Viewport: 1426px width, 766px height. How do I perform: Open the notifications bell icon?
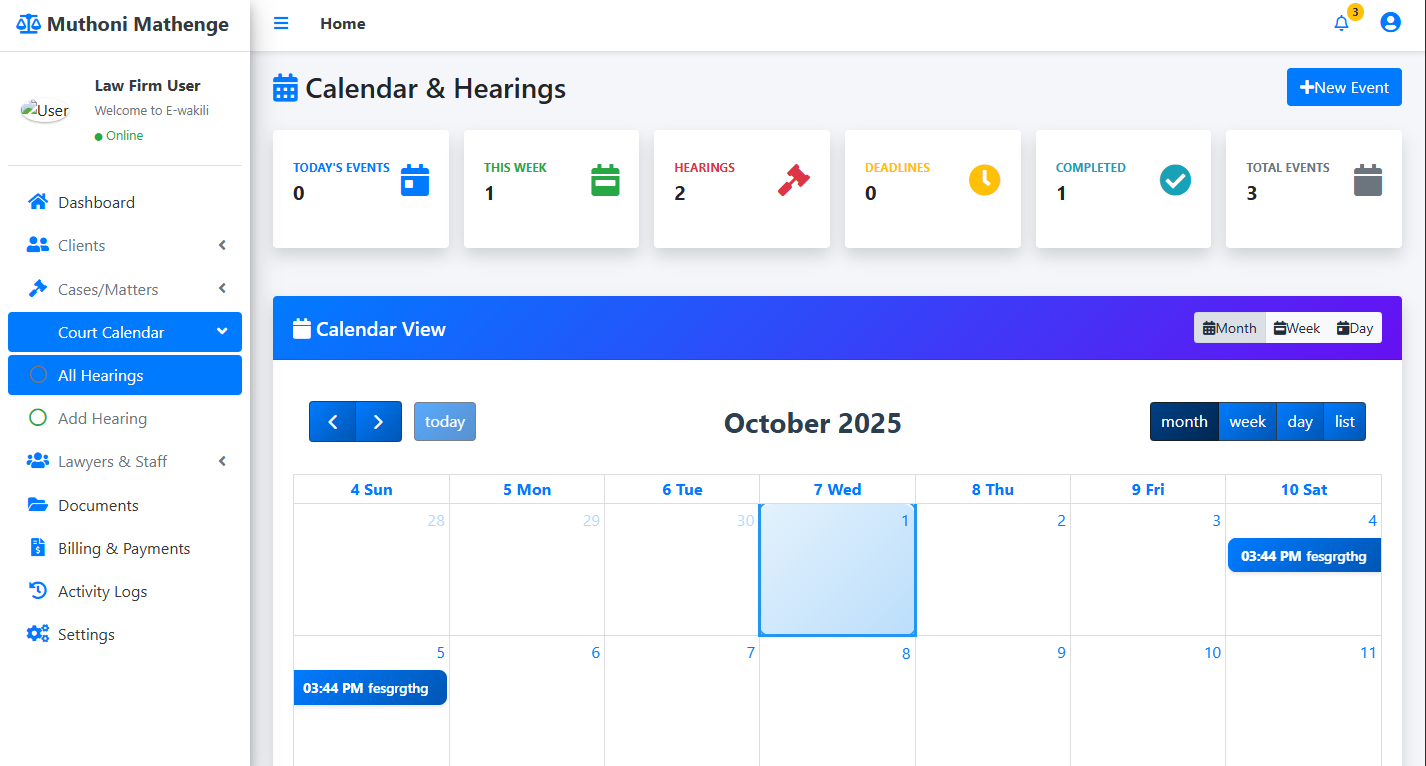[x=1341, y=23]
